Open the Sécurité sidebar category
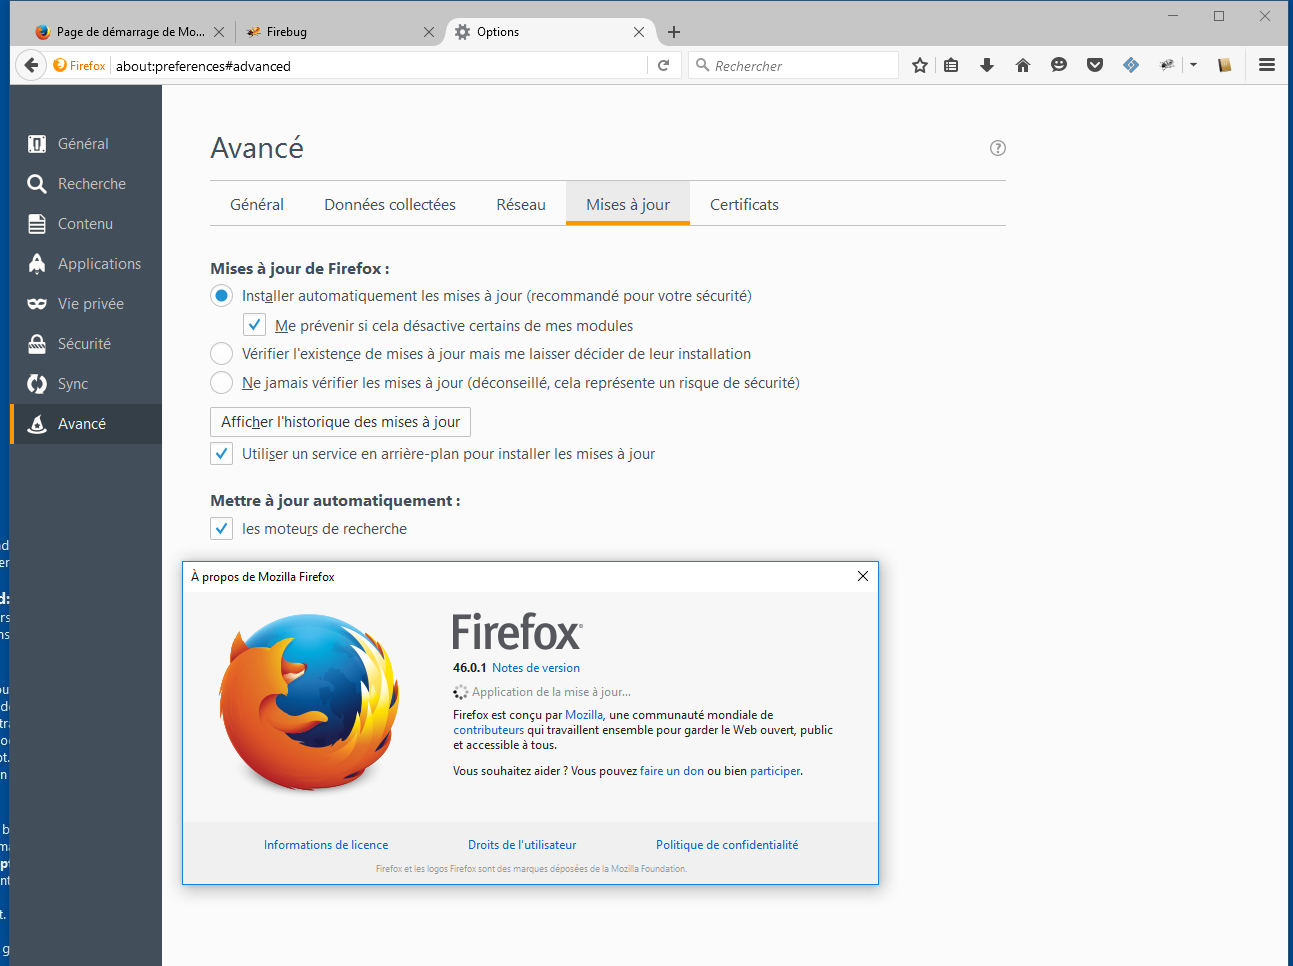This screenshot has width=1293, height=966. point(86,344)
